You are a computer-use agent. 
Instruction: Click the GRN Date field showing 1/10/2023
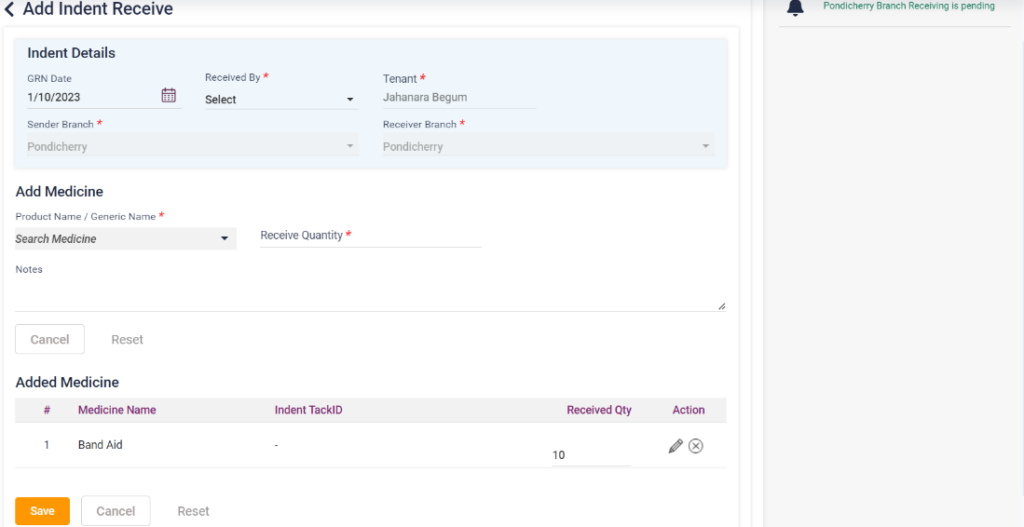click(90, 97)
